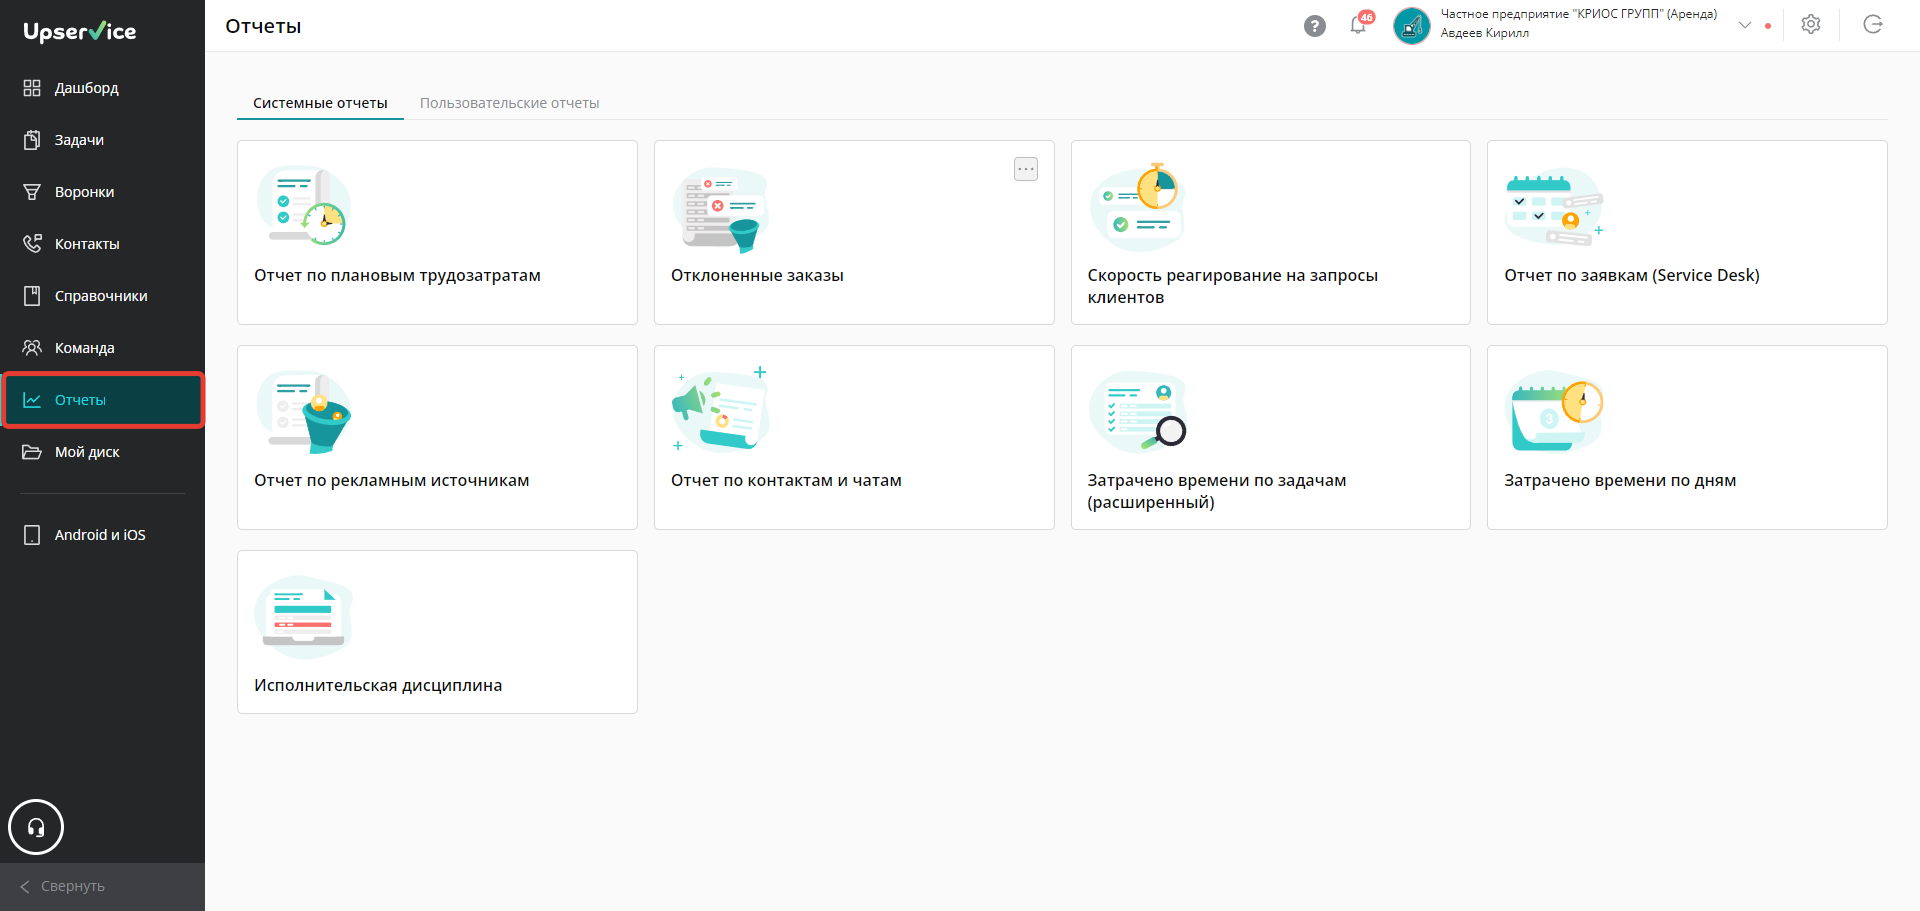The image size is (1920, 911).
Task: Click the Android и iOS phone icon
Action: coord(32,535)
